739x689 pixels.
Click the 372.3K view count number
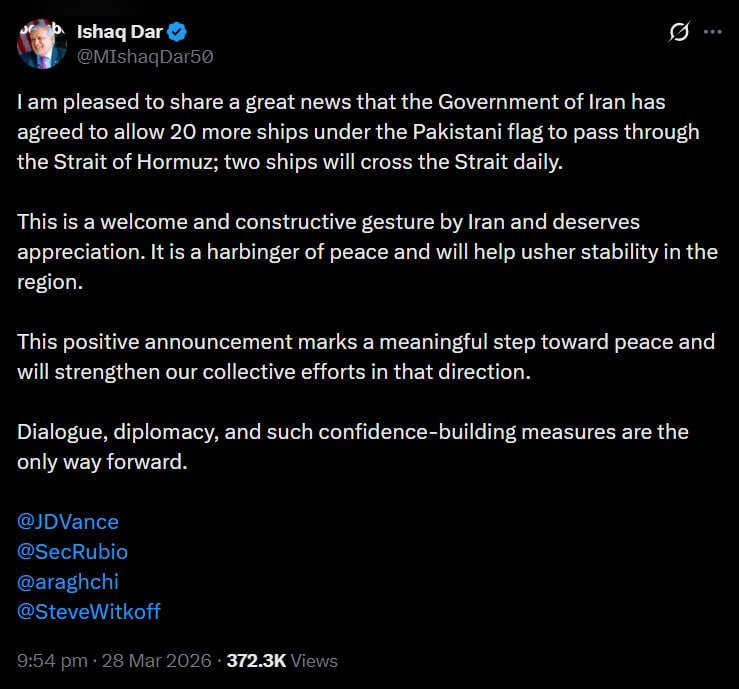[x=256, y=661]
